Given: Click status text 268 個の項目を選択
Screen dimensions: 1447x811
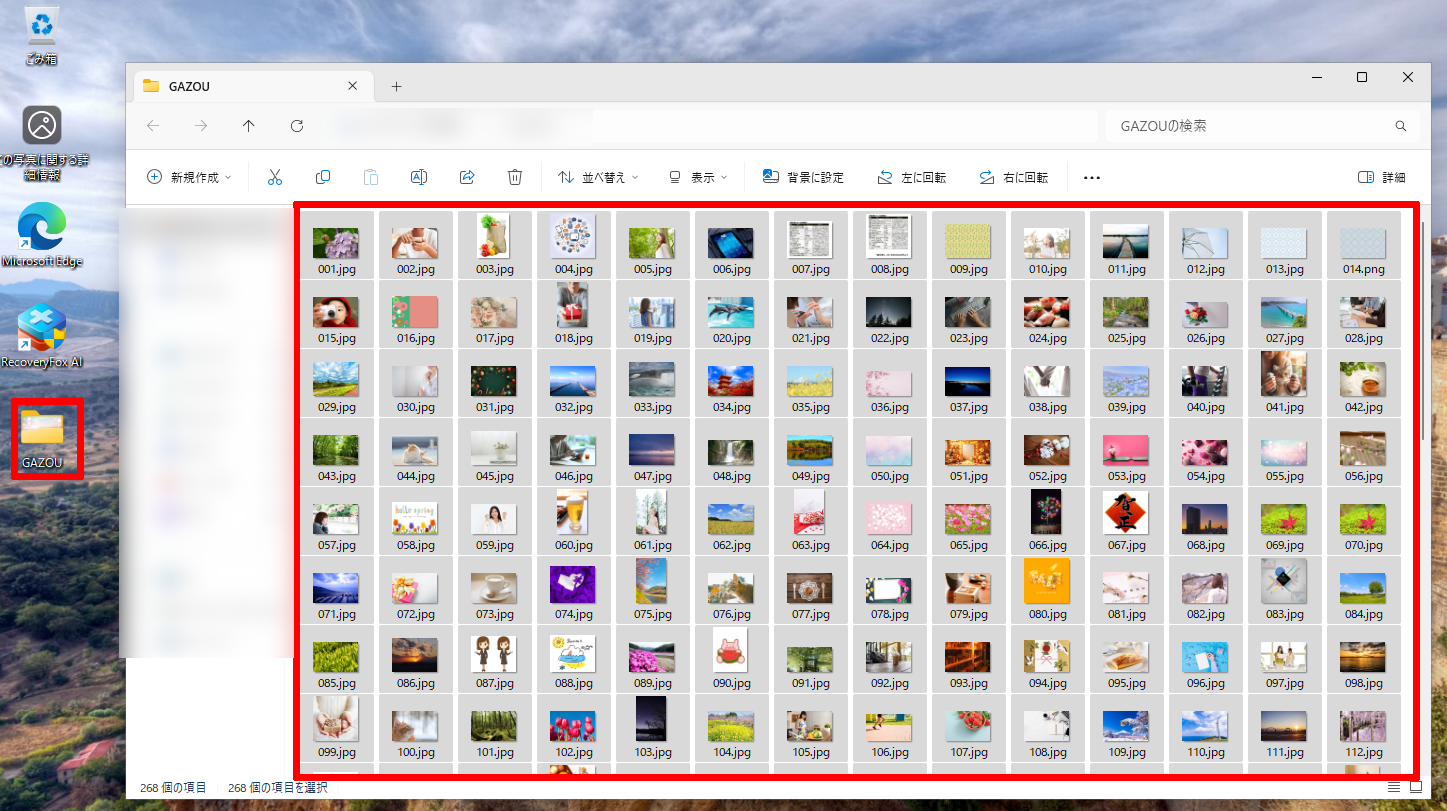Looking at the screenshot, I should coord(277,788).
